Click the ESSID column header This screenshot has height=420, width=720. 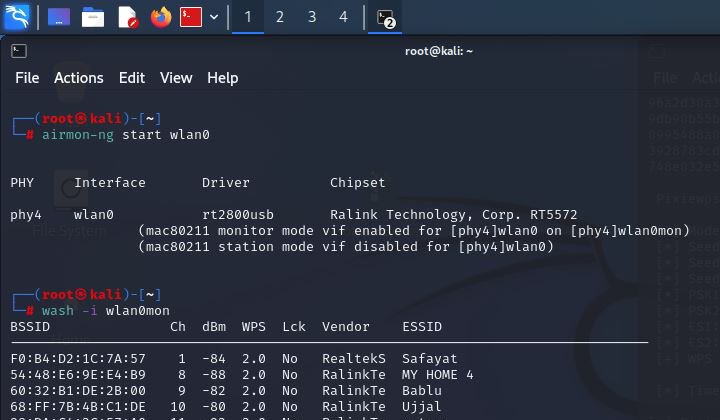click(422, 326)
